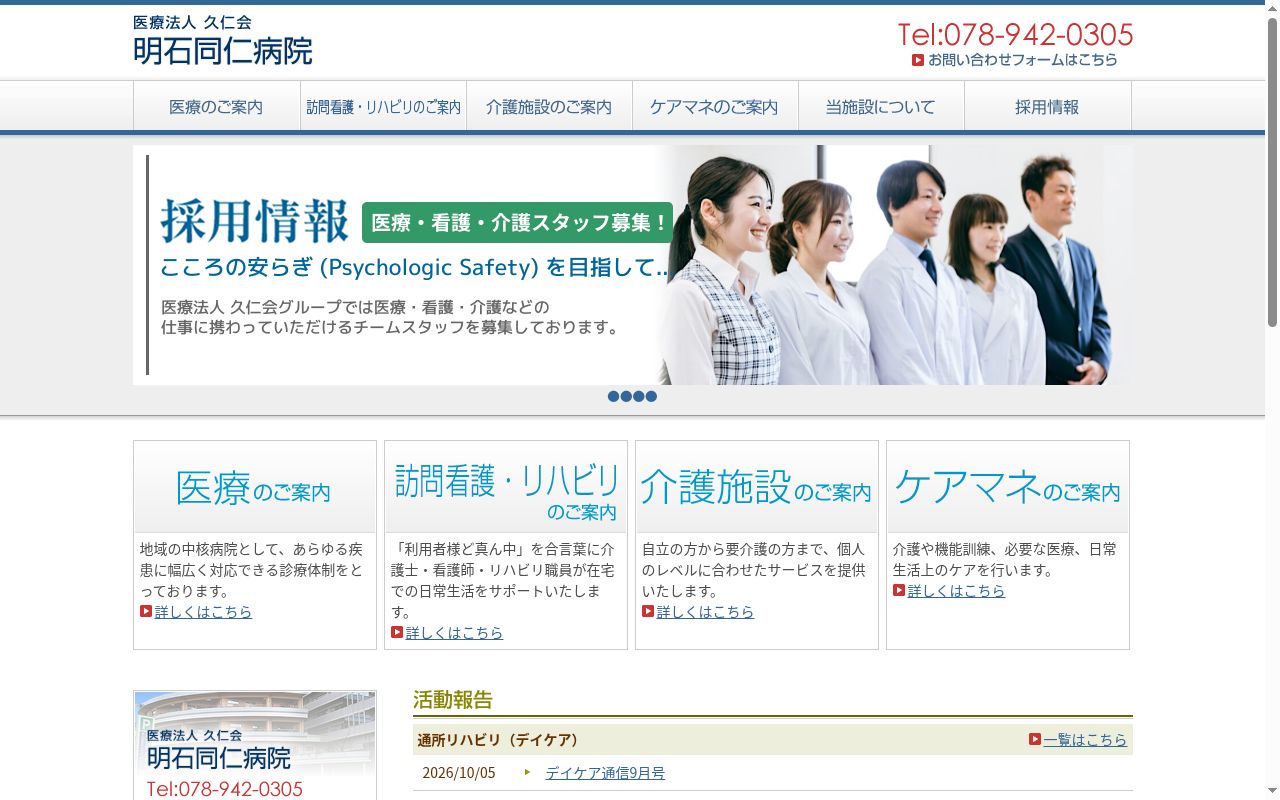Click the small arrow bullet before デイケア通信9月号
This screenshot has width=1280, height=800.
click(527, 772)
